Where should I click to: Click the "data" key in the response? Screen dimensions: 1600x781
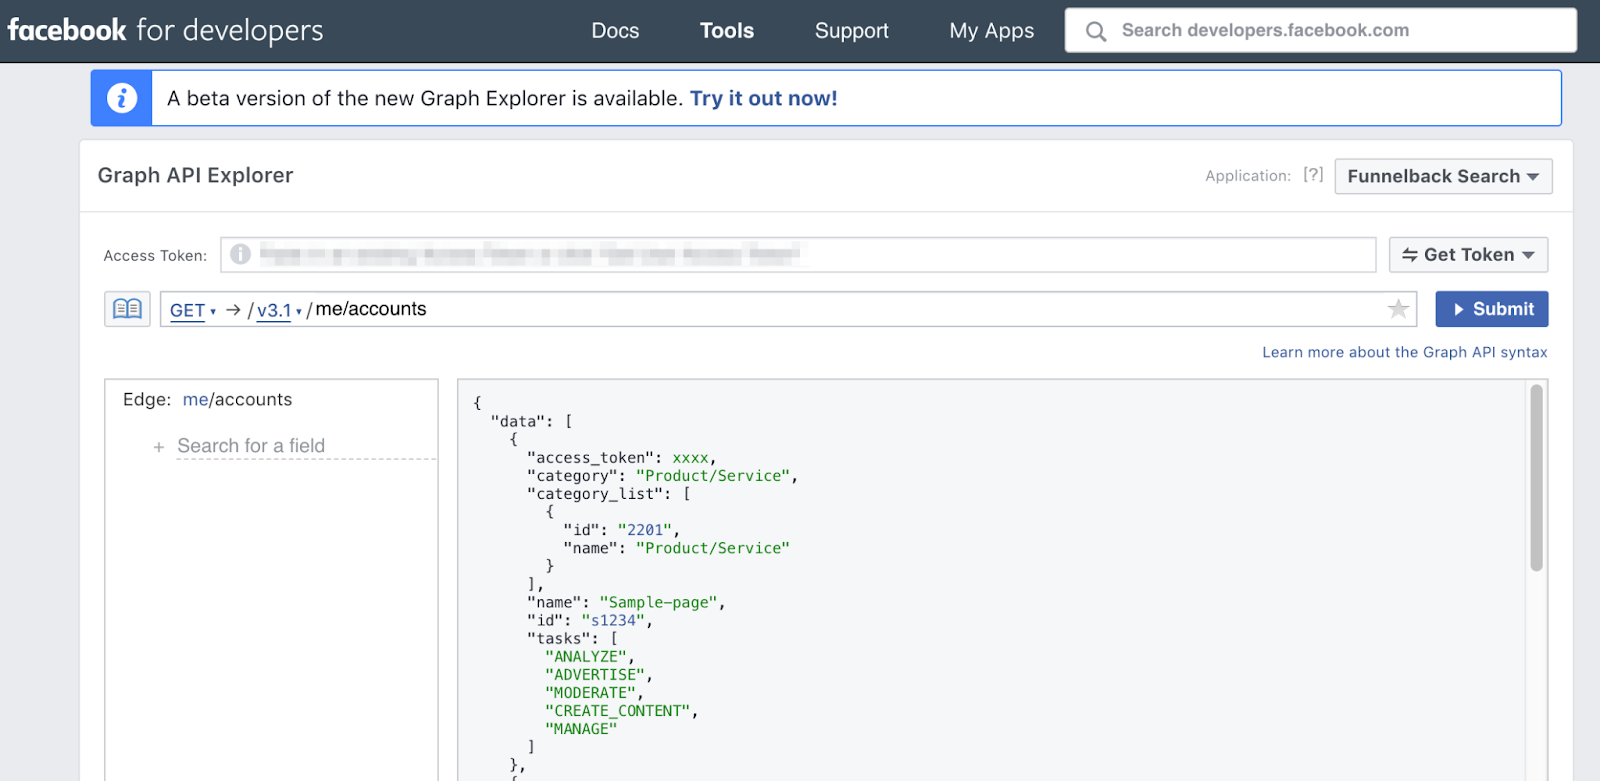click(x=518, y=421)
